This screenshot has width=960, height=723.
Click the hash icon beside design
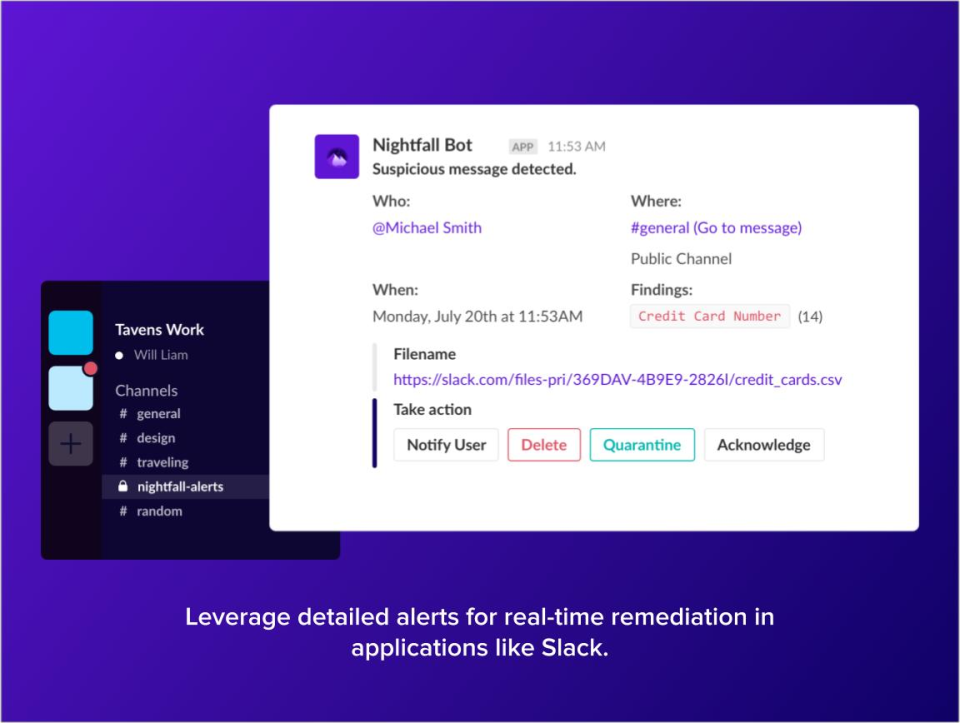122,438
